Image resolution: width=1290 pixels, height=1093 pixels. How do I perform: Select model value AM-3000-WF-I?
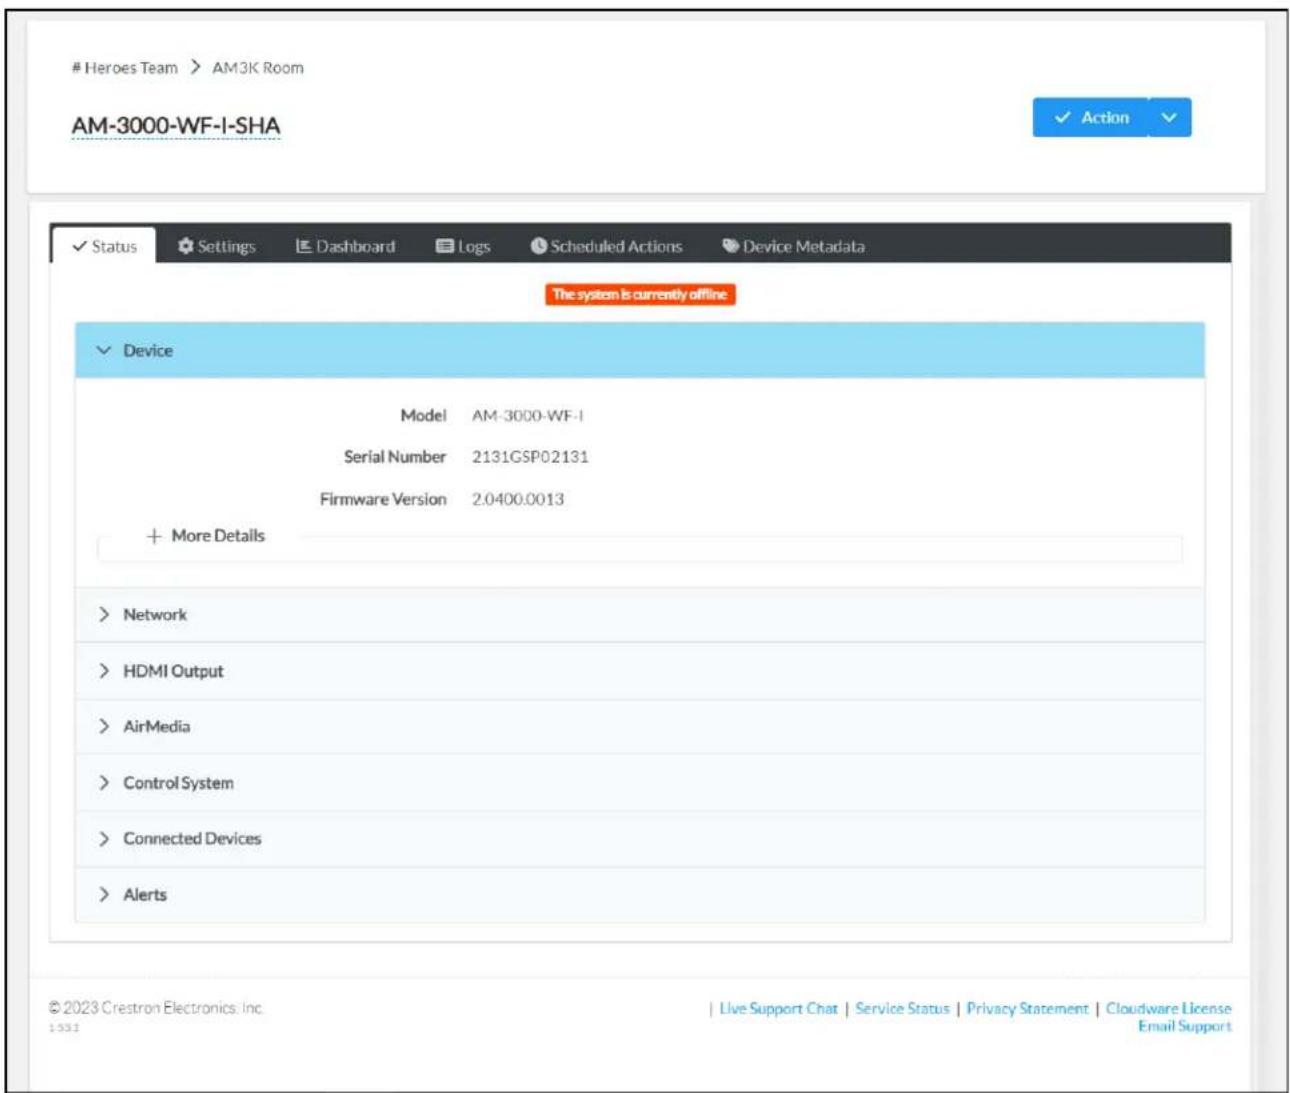(528, 415)
